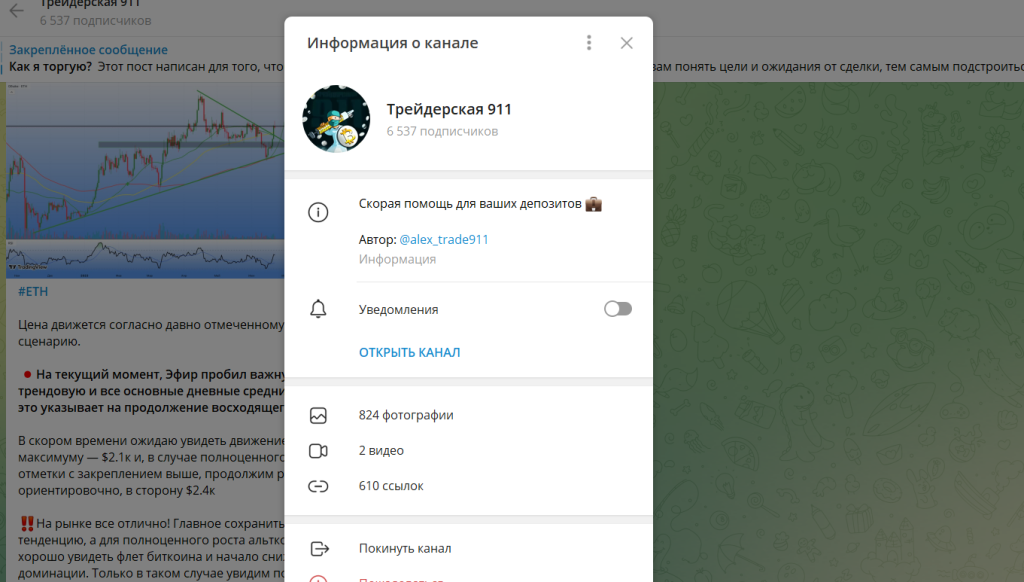The image size is (1024, 582).
Task: Click the chain link icon
Action: point(318,486)
